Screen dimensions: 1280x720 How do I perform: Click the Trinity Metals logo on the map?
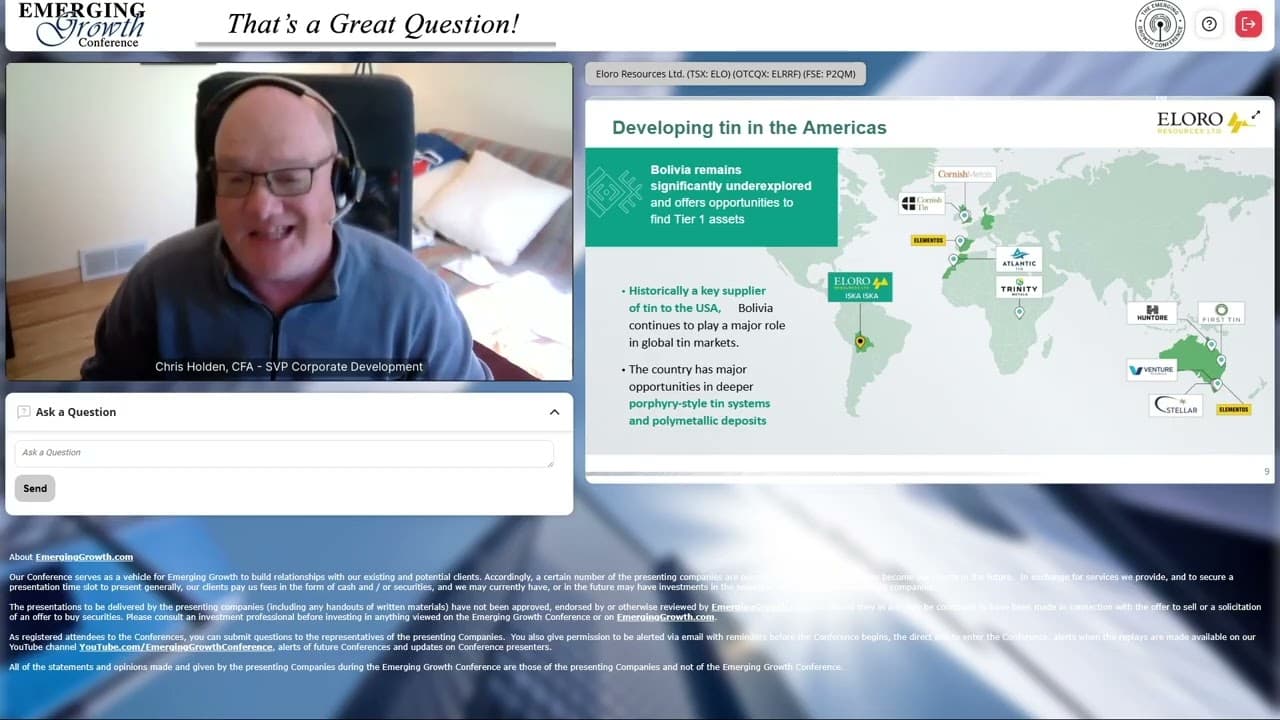1019,288
